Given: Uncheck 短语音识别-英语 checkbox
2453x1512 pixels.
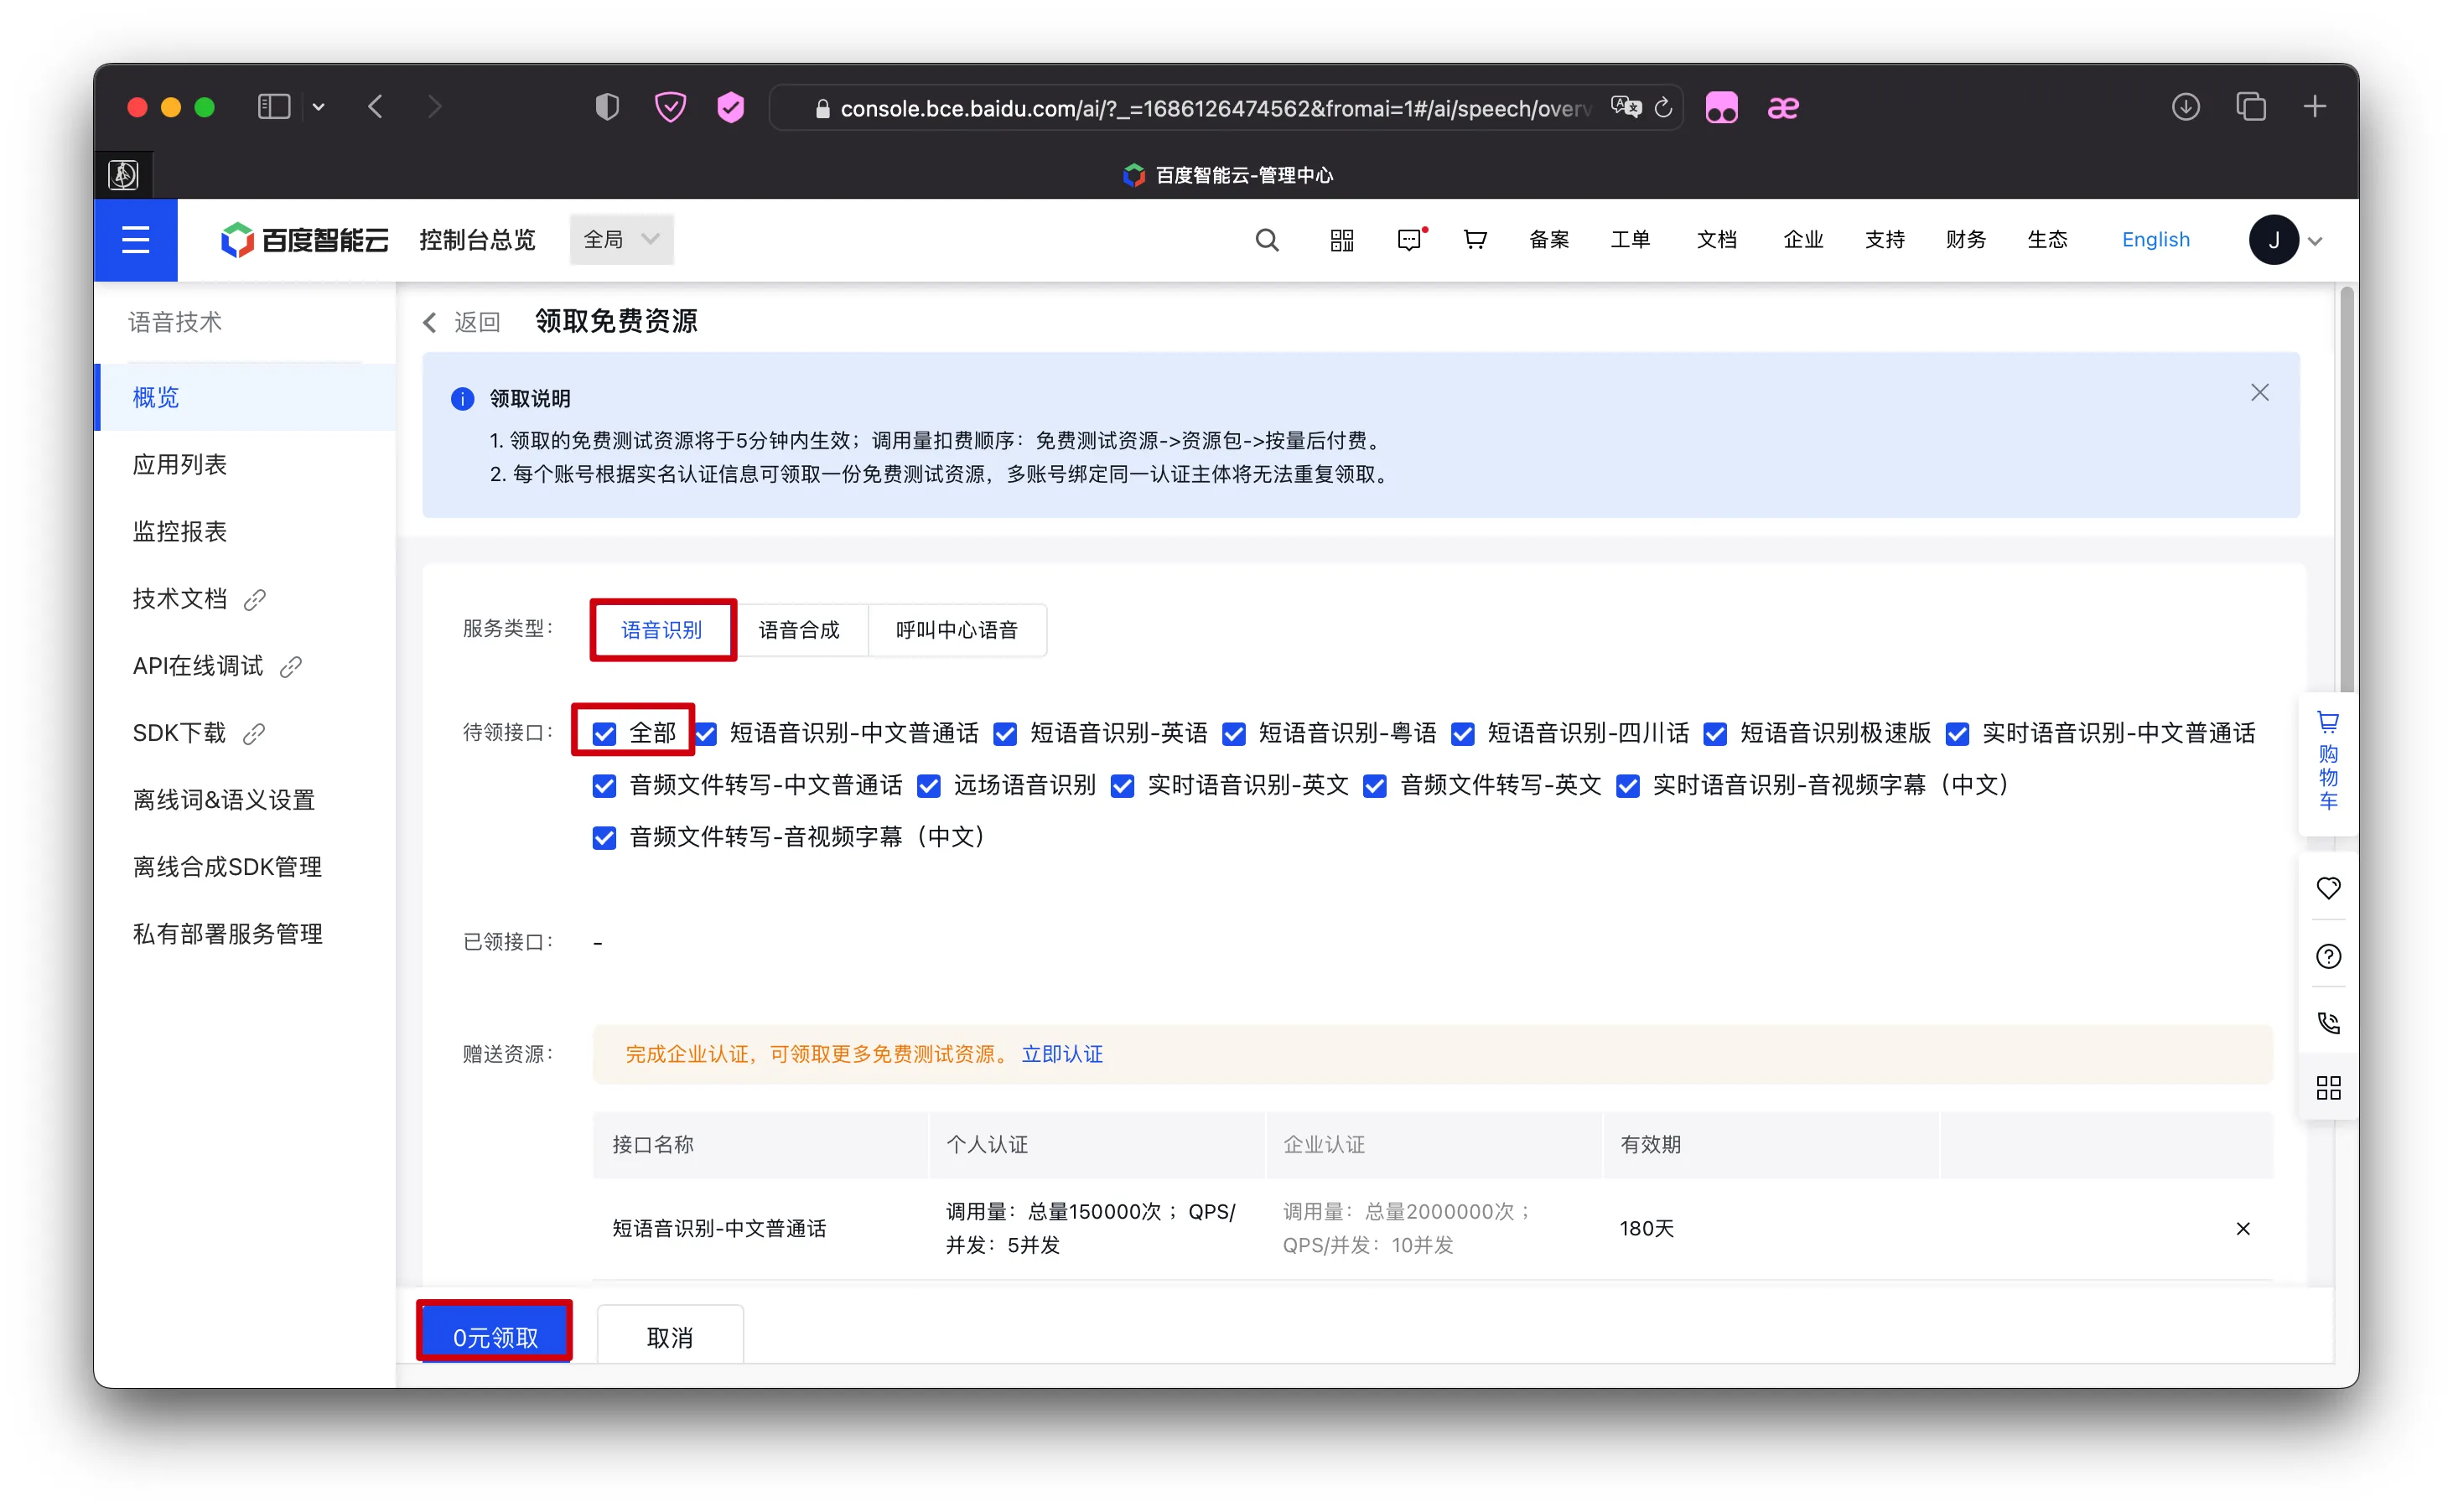Looking at the screenshot, I should 1005,734.
